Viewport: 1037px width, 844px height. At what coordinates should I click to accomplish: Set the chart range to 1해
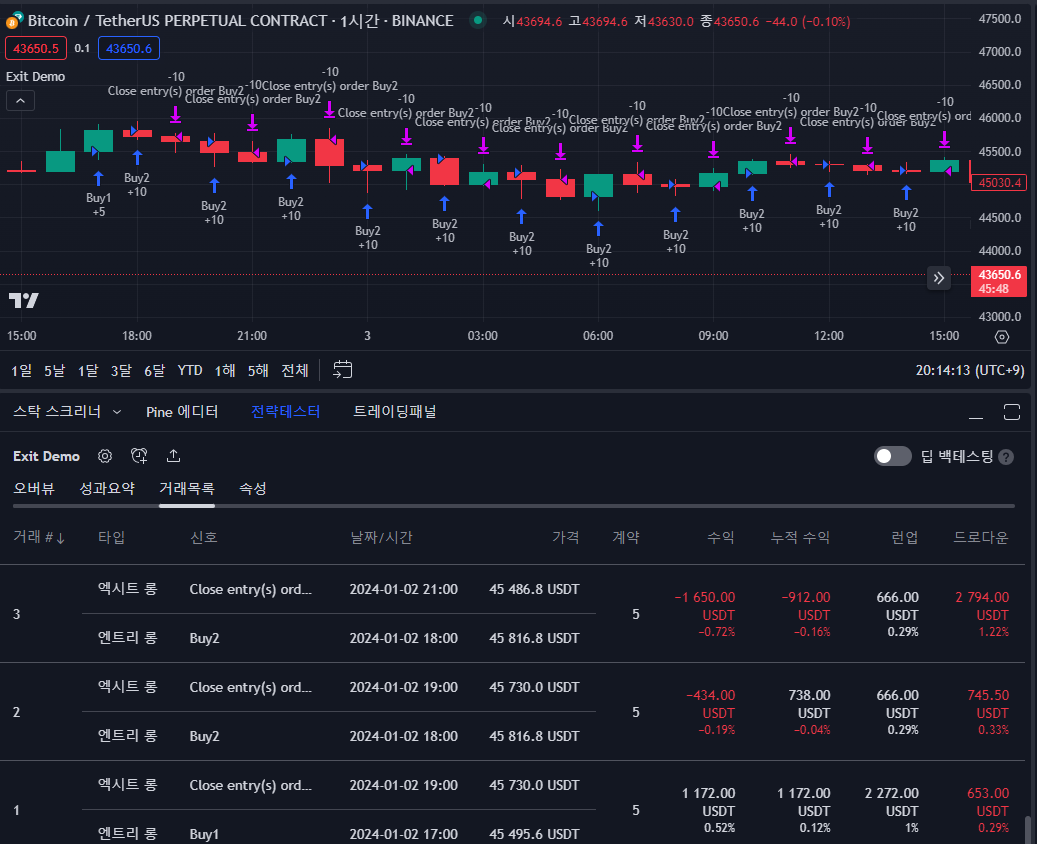coord(225,370)
